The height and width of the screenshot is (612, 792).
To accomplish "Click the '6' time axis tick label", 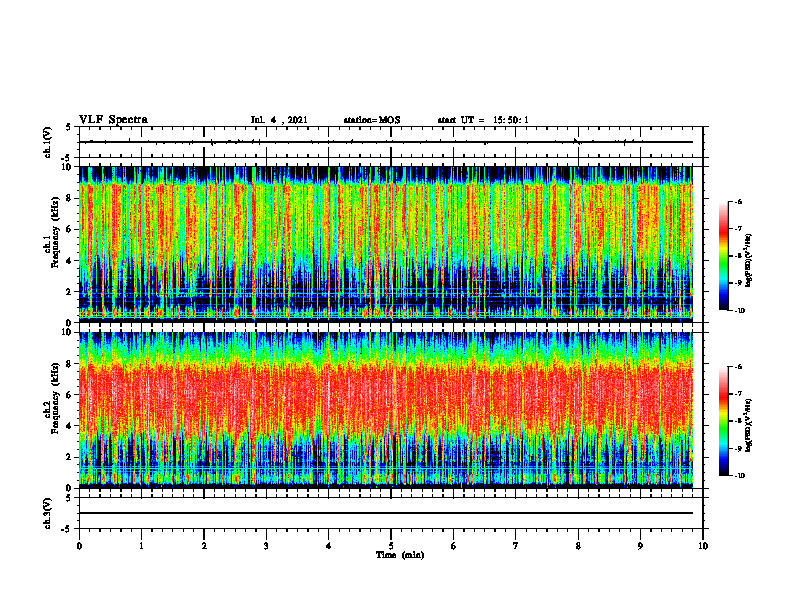I will click(454, 546).
